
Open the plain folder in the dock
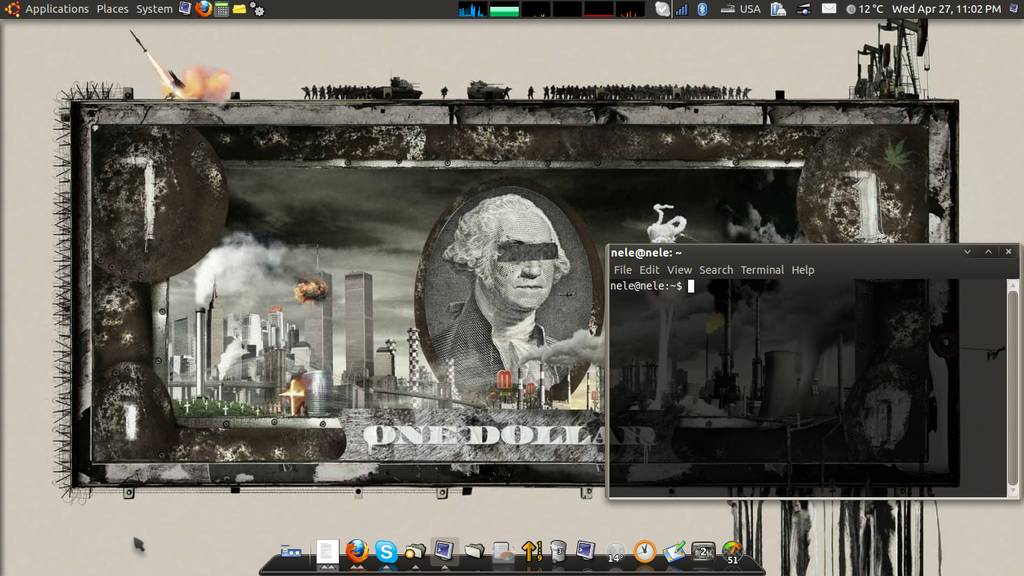tap(474, 552)
